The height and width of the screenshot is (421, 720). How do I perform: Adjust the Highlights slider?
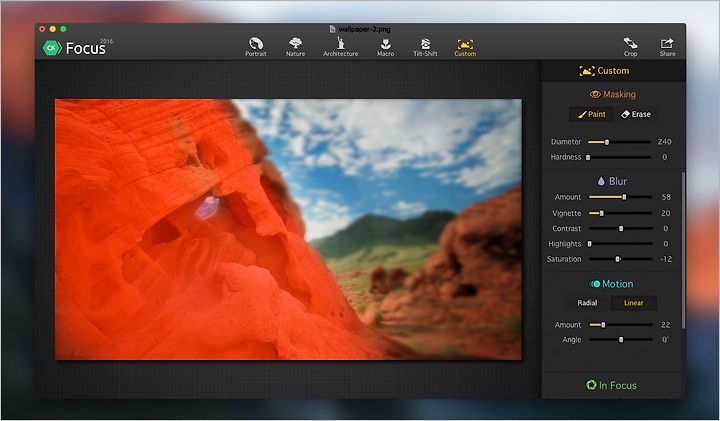[x=620, y=244]
